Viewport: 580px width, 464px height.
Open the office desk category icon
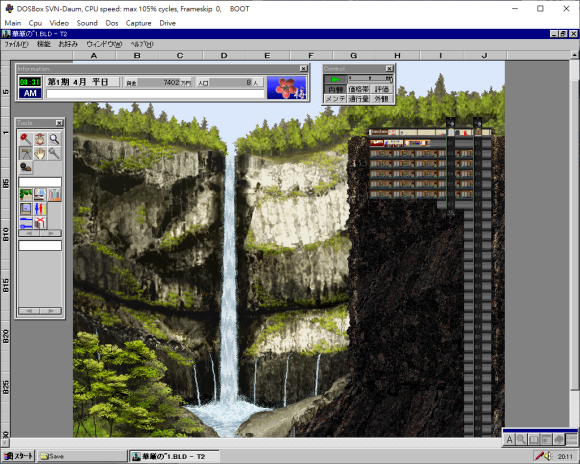point(40,195)
